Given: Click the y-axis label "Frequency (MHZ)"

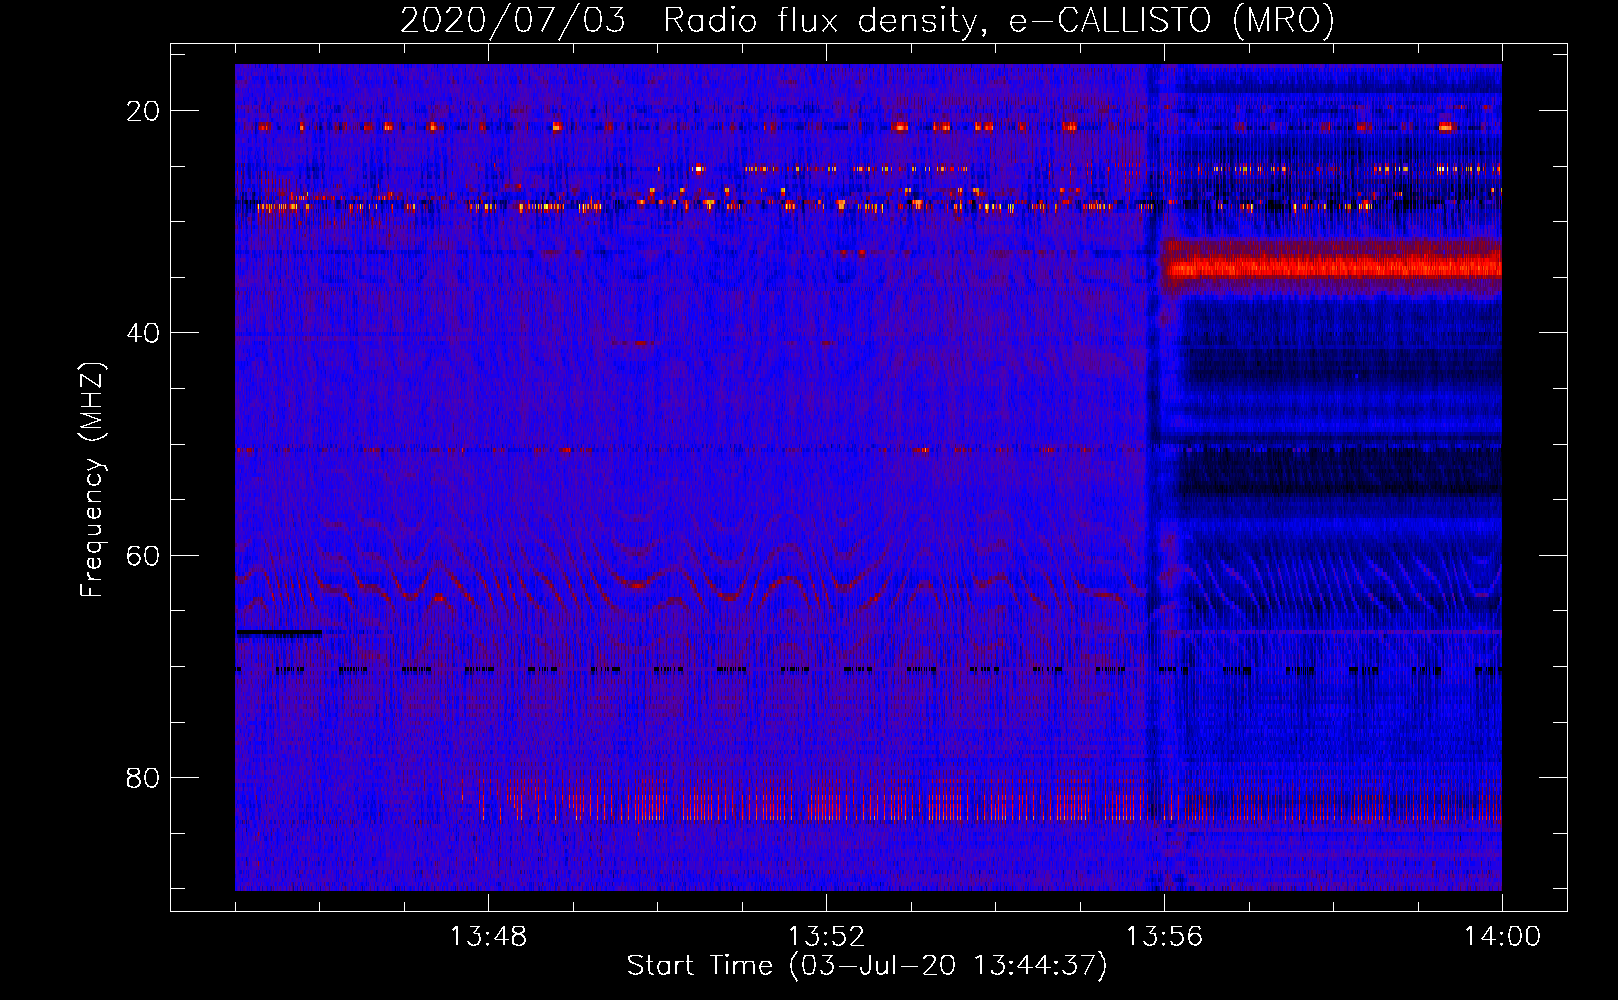Looking at the screenshot, I should [92, 480].
